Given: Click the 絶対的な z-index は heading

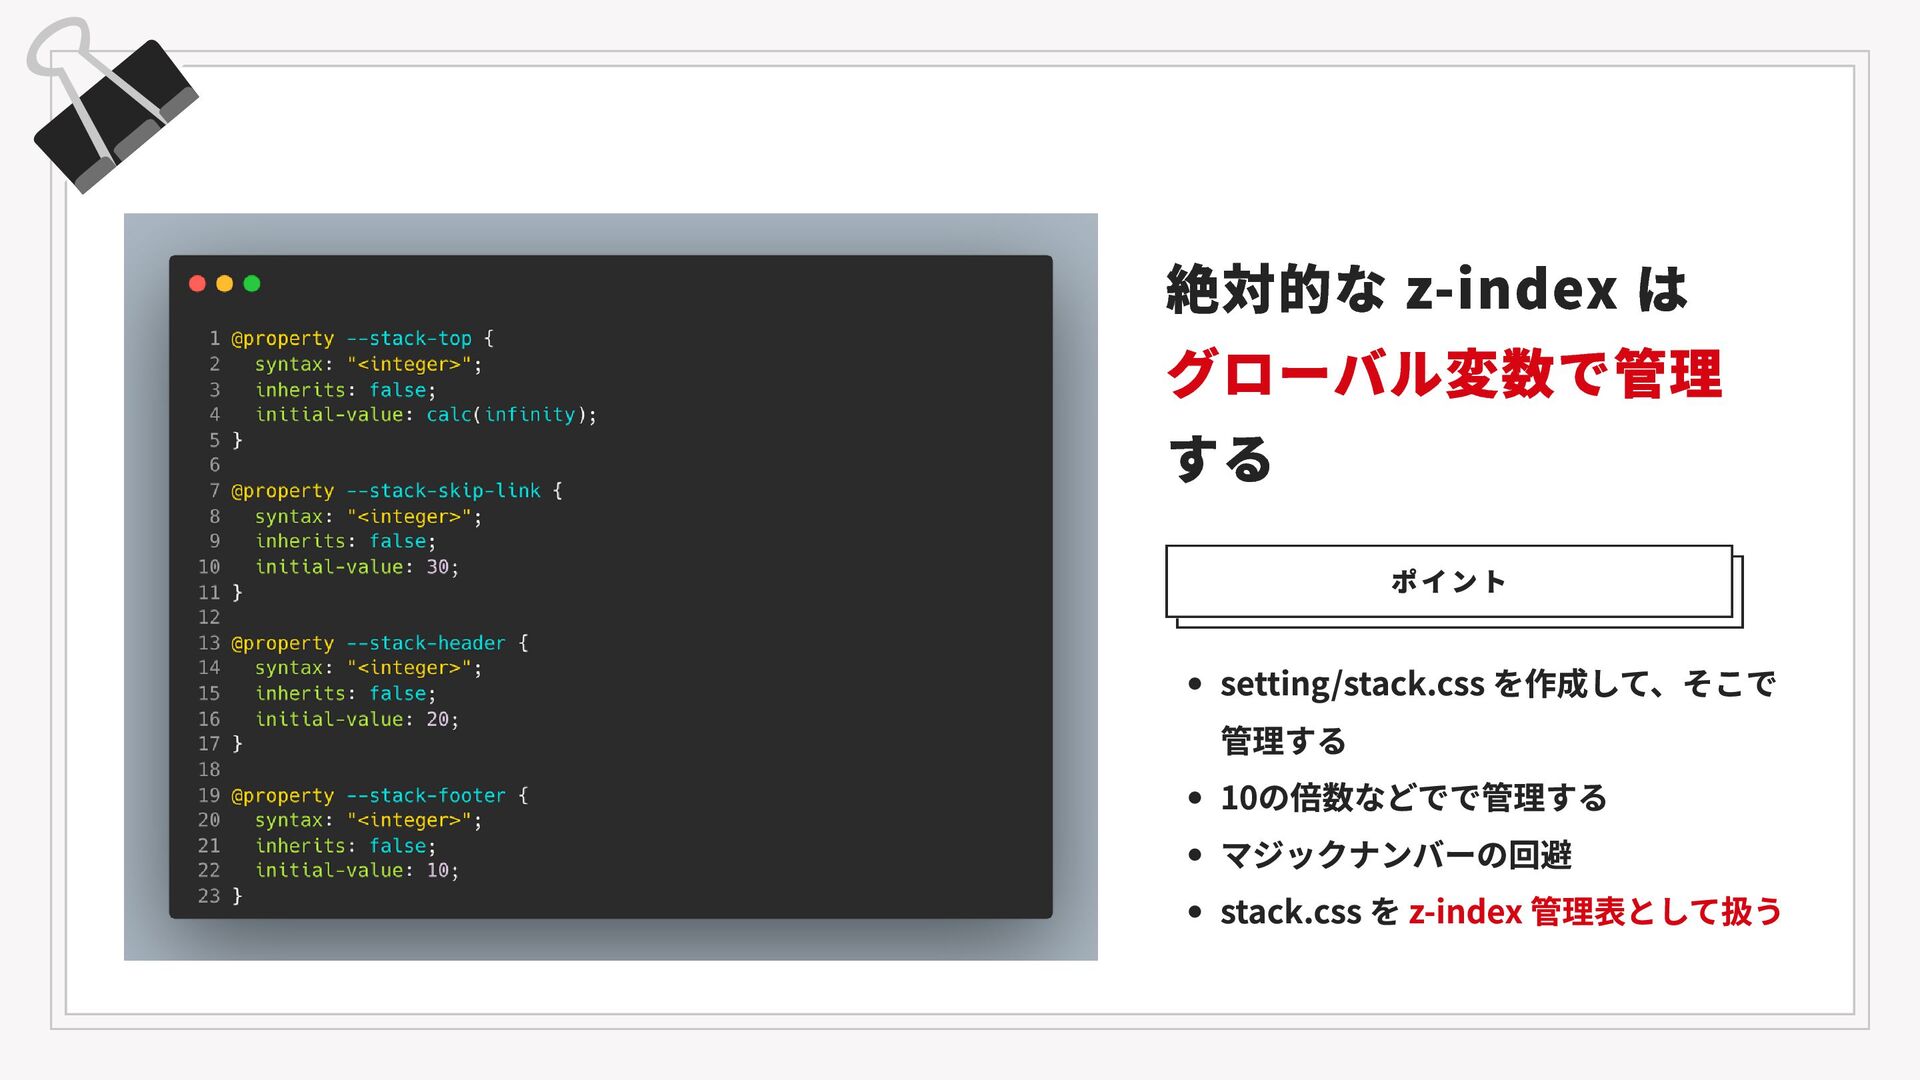Looking at the screenshot, I should pyautogui.click(x=1426, y=290).
